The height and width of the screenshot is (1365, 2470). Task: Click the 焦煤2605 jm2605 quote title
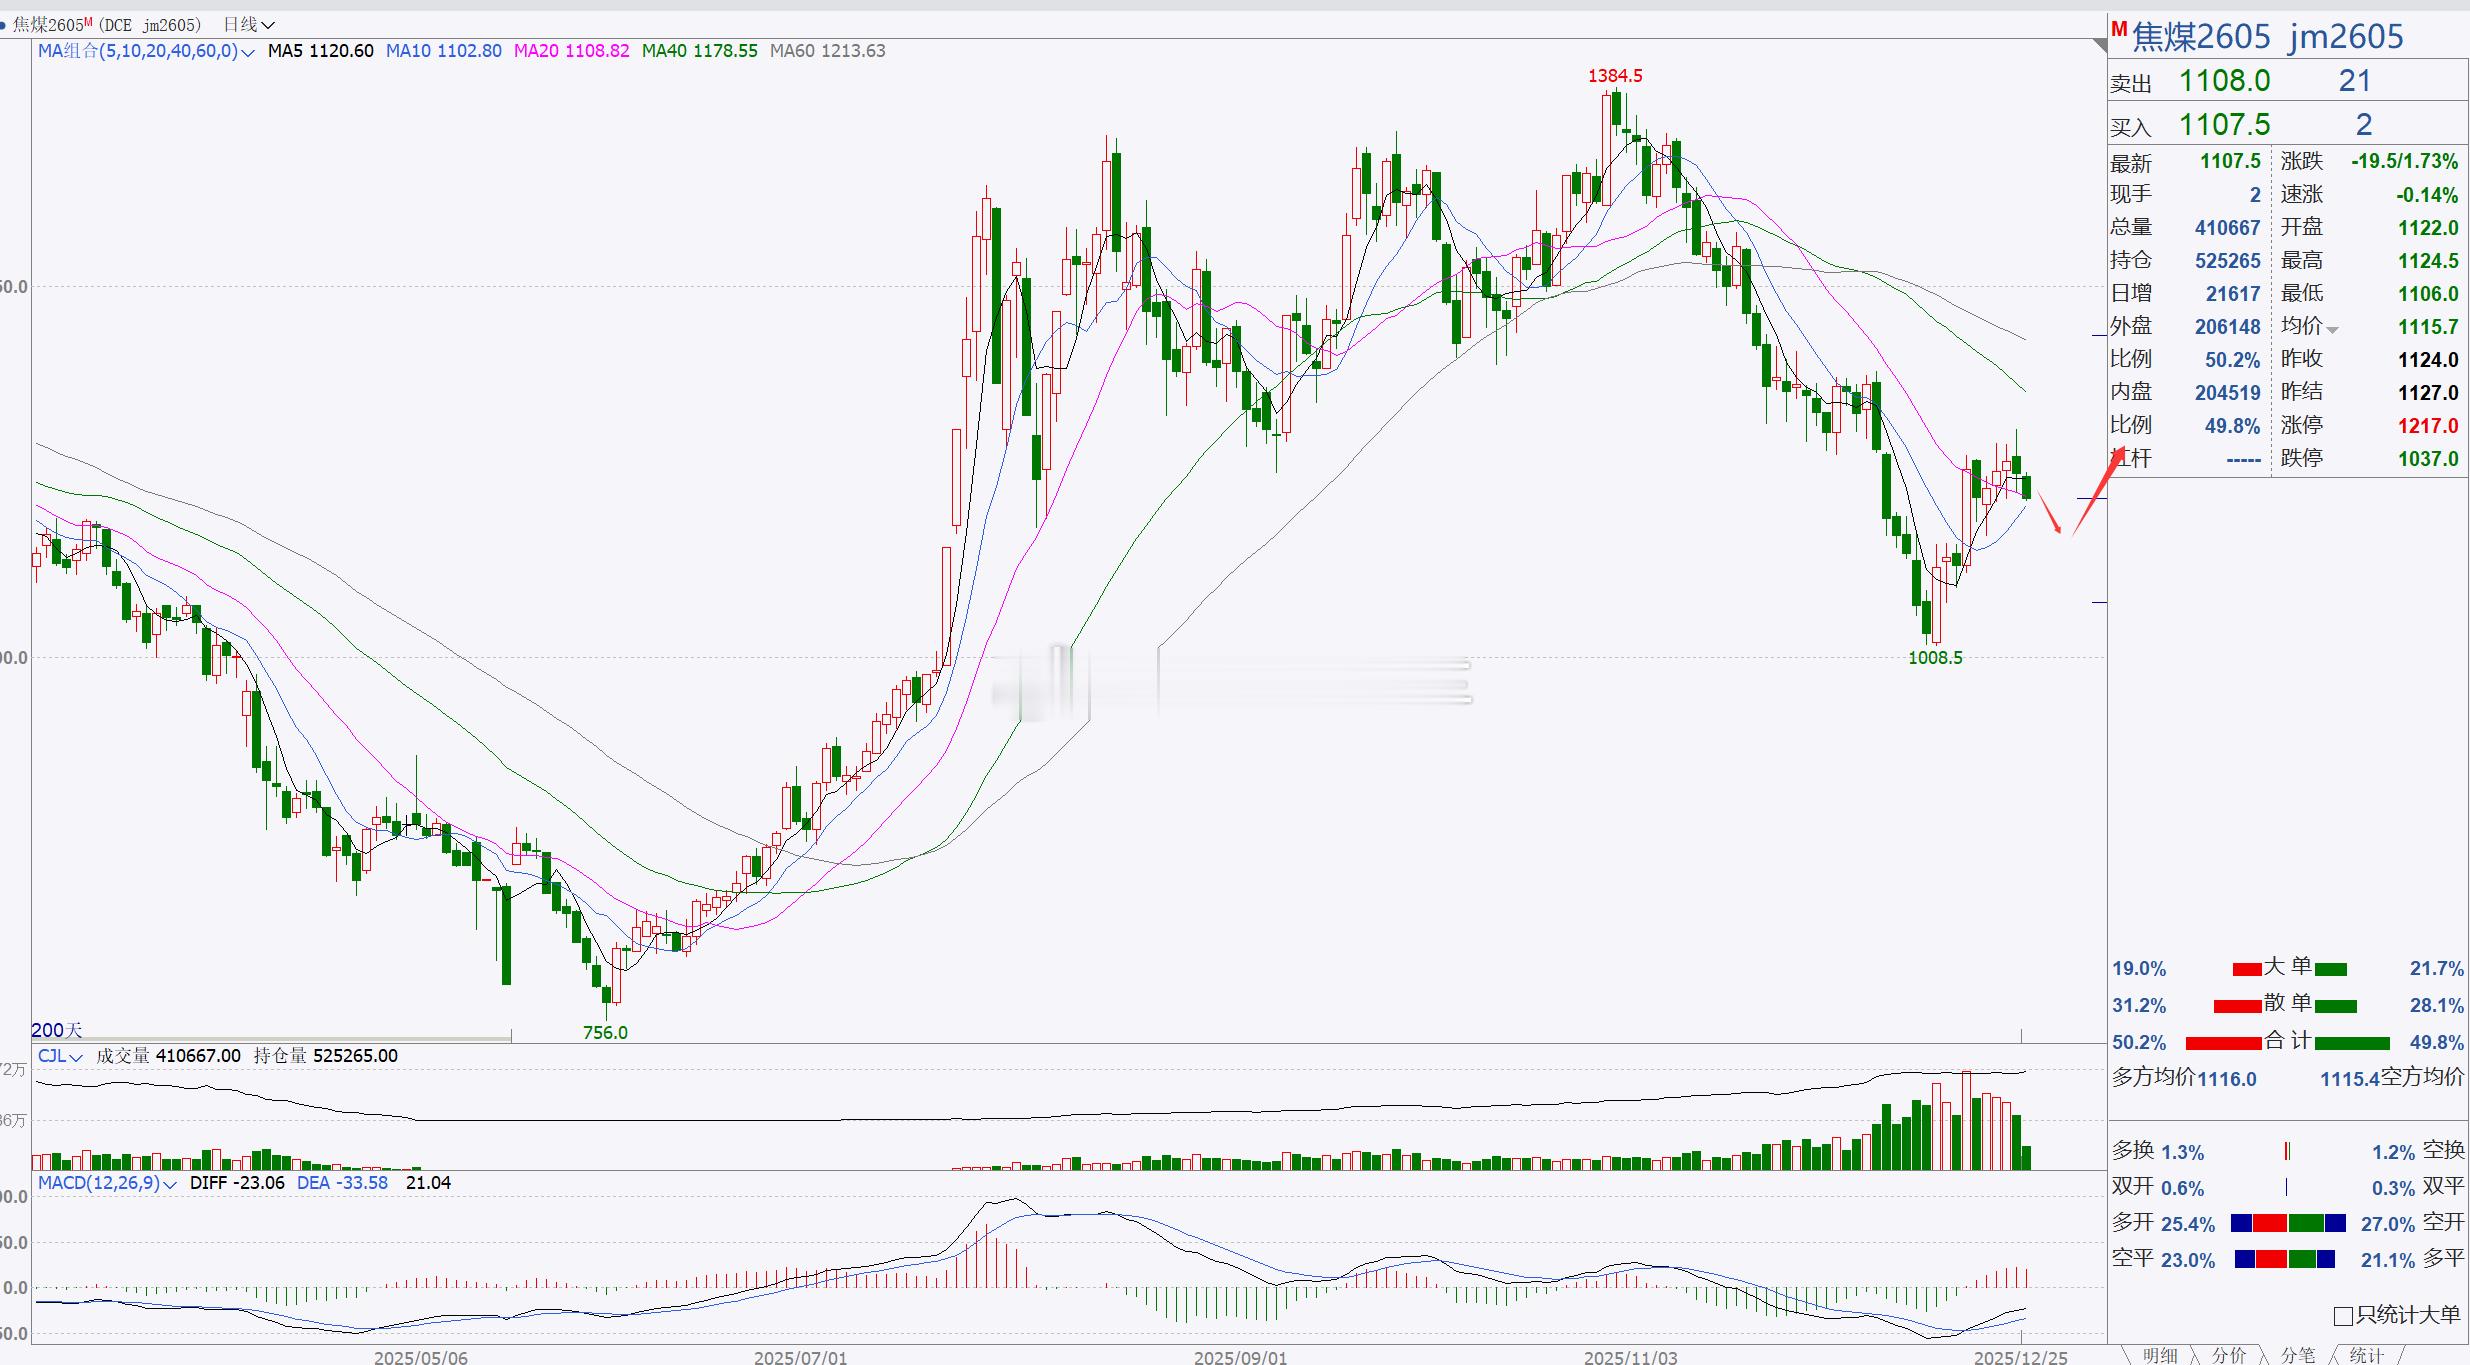pos(2267,37)
